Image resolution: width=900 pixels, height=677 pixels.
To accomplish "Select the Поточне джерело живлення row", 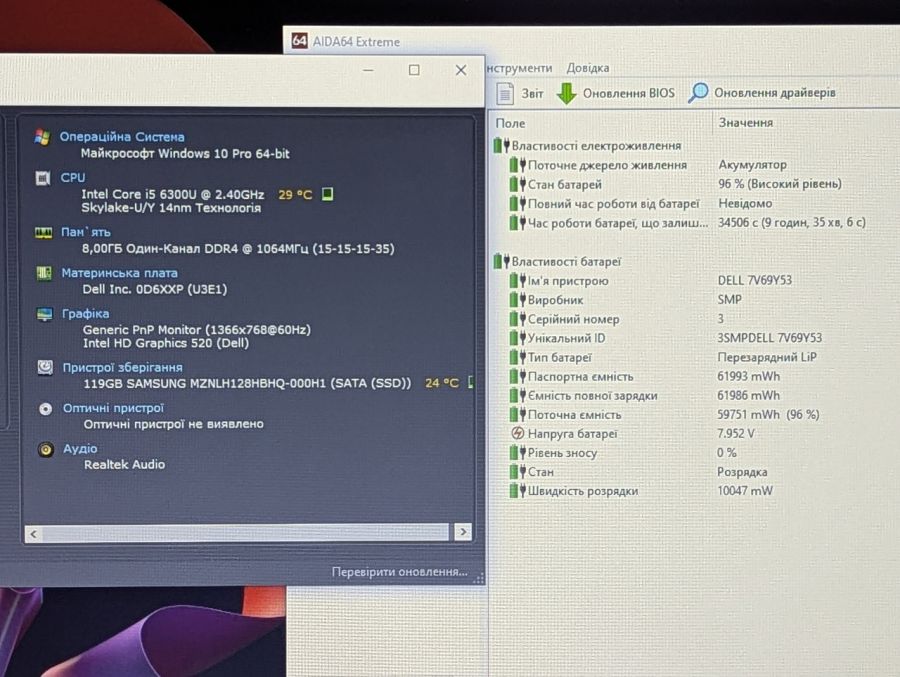I will coord(695,165).
